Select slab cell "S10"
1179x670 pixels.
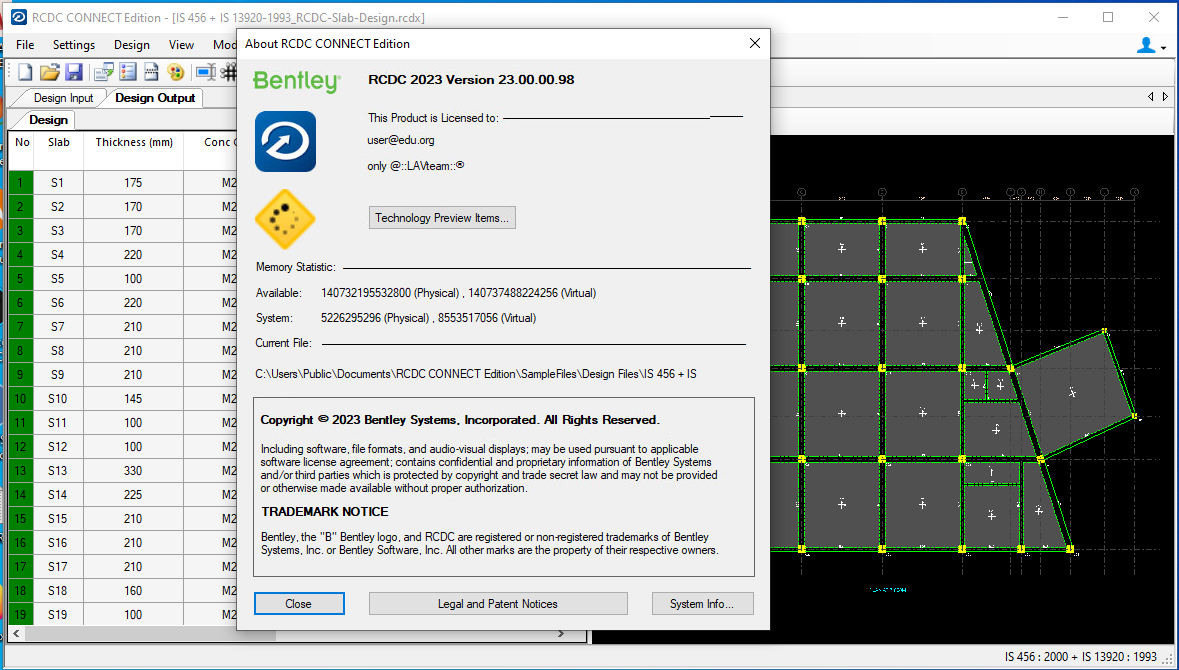click(x=58, y=399)
